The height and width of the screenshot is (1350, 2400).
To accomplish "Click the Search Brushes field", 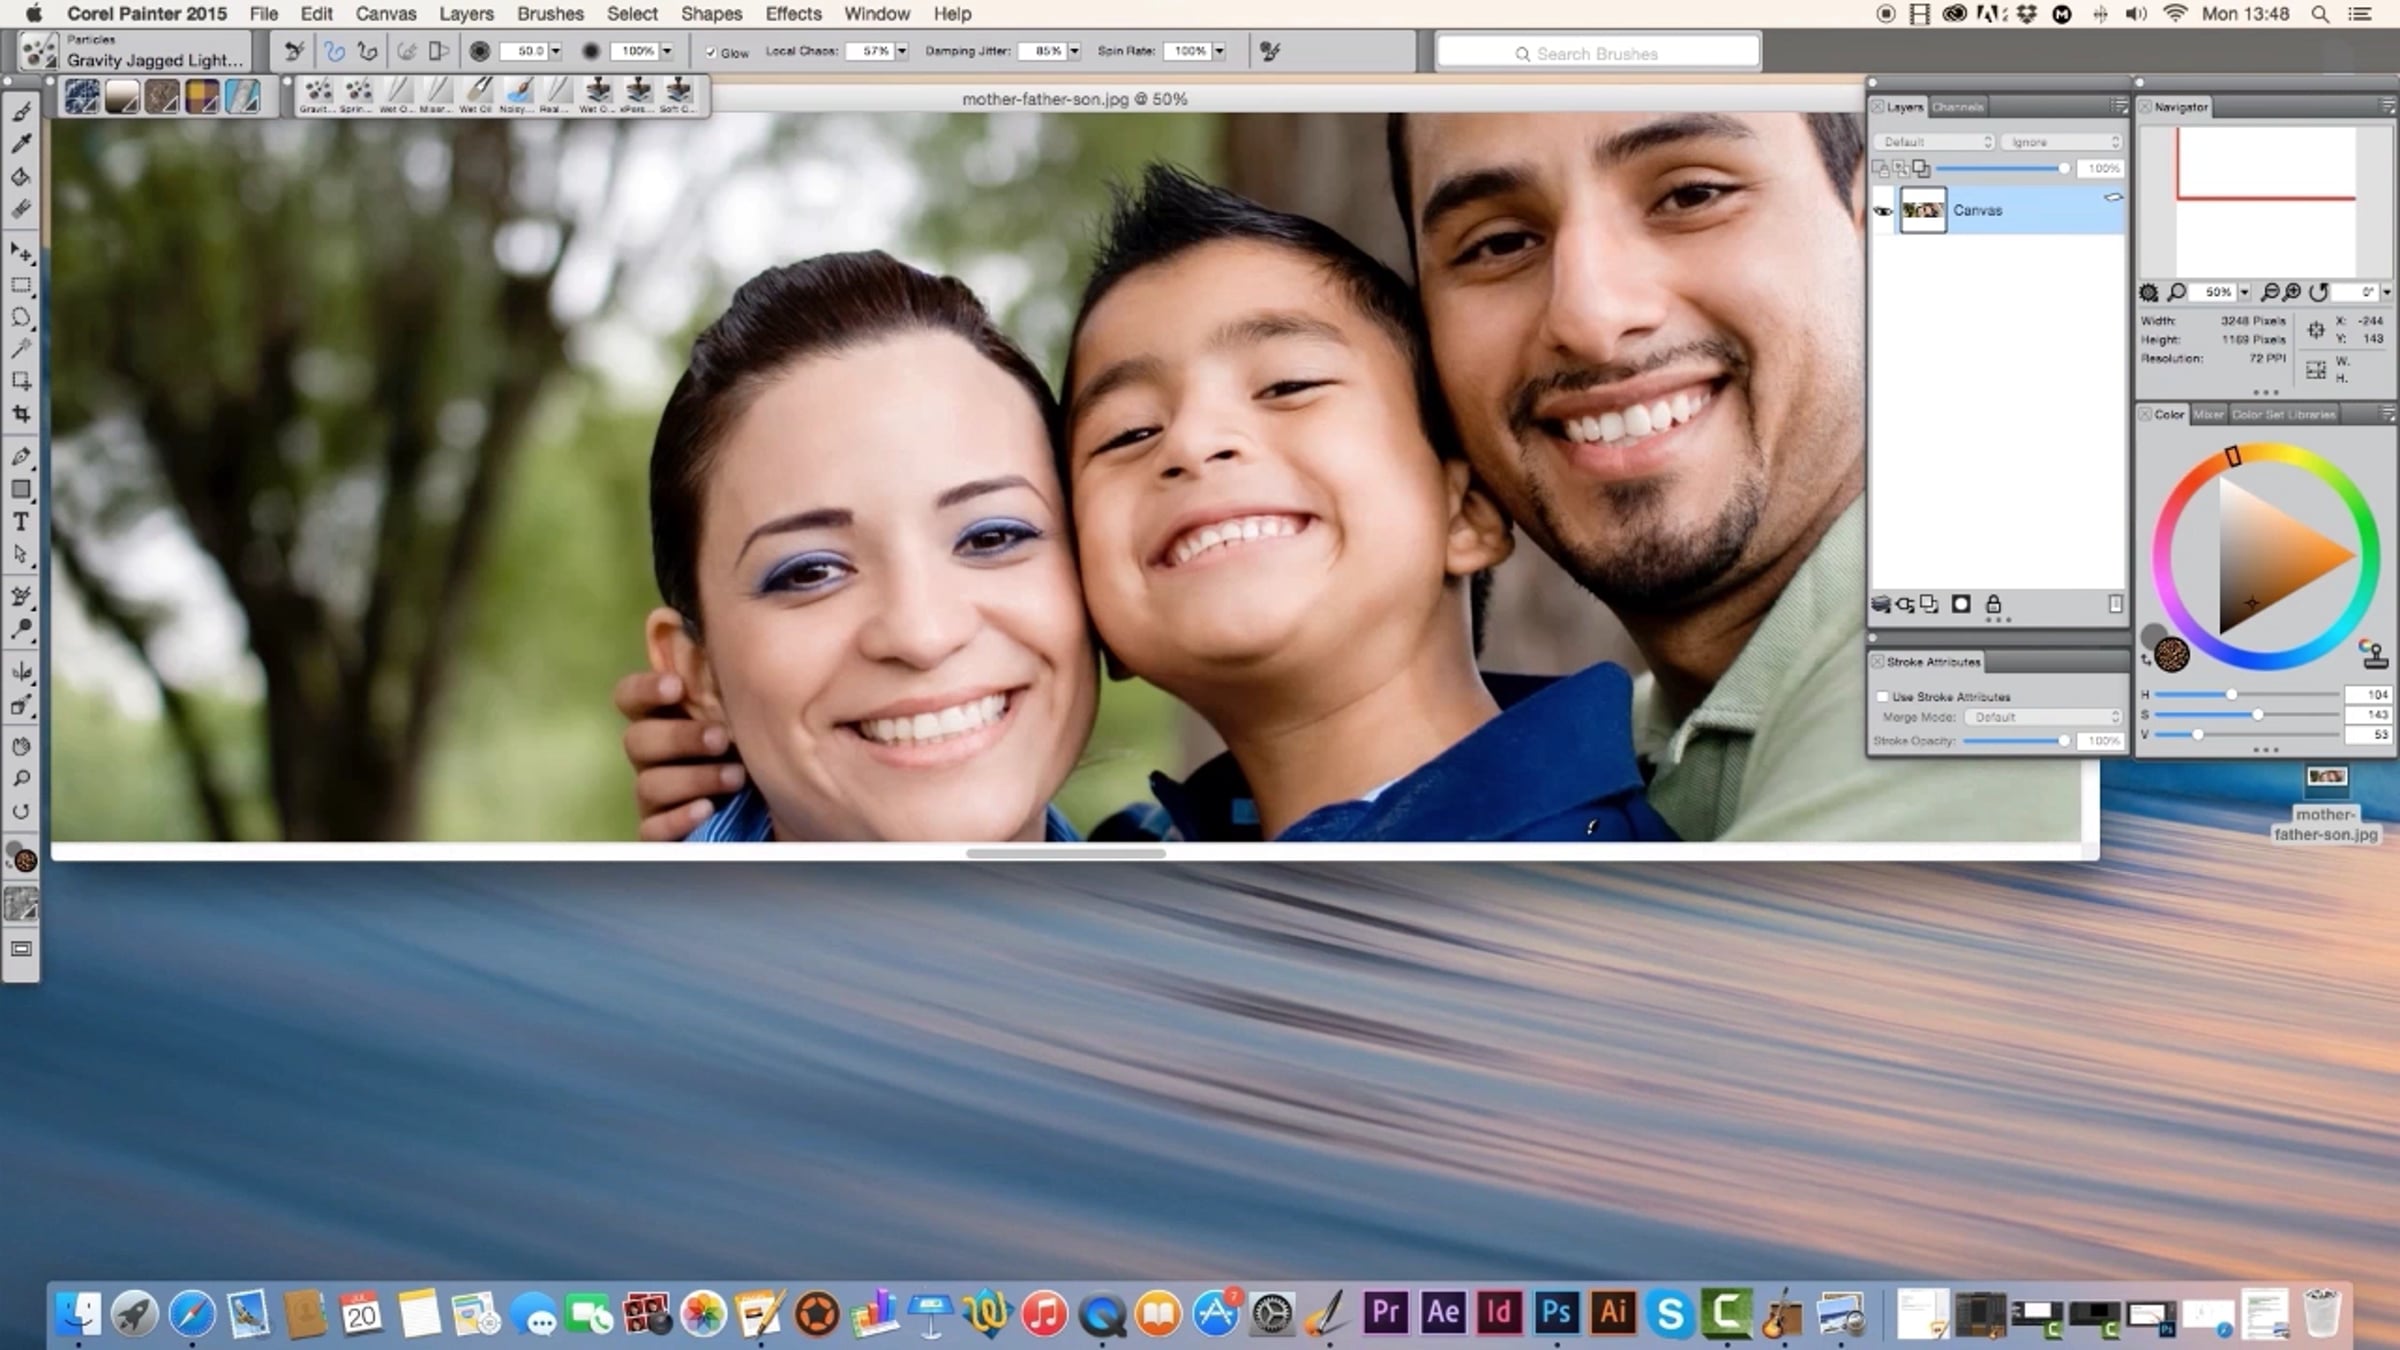I will click(1597, 53).
